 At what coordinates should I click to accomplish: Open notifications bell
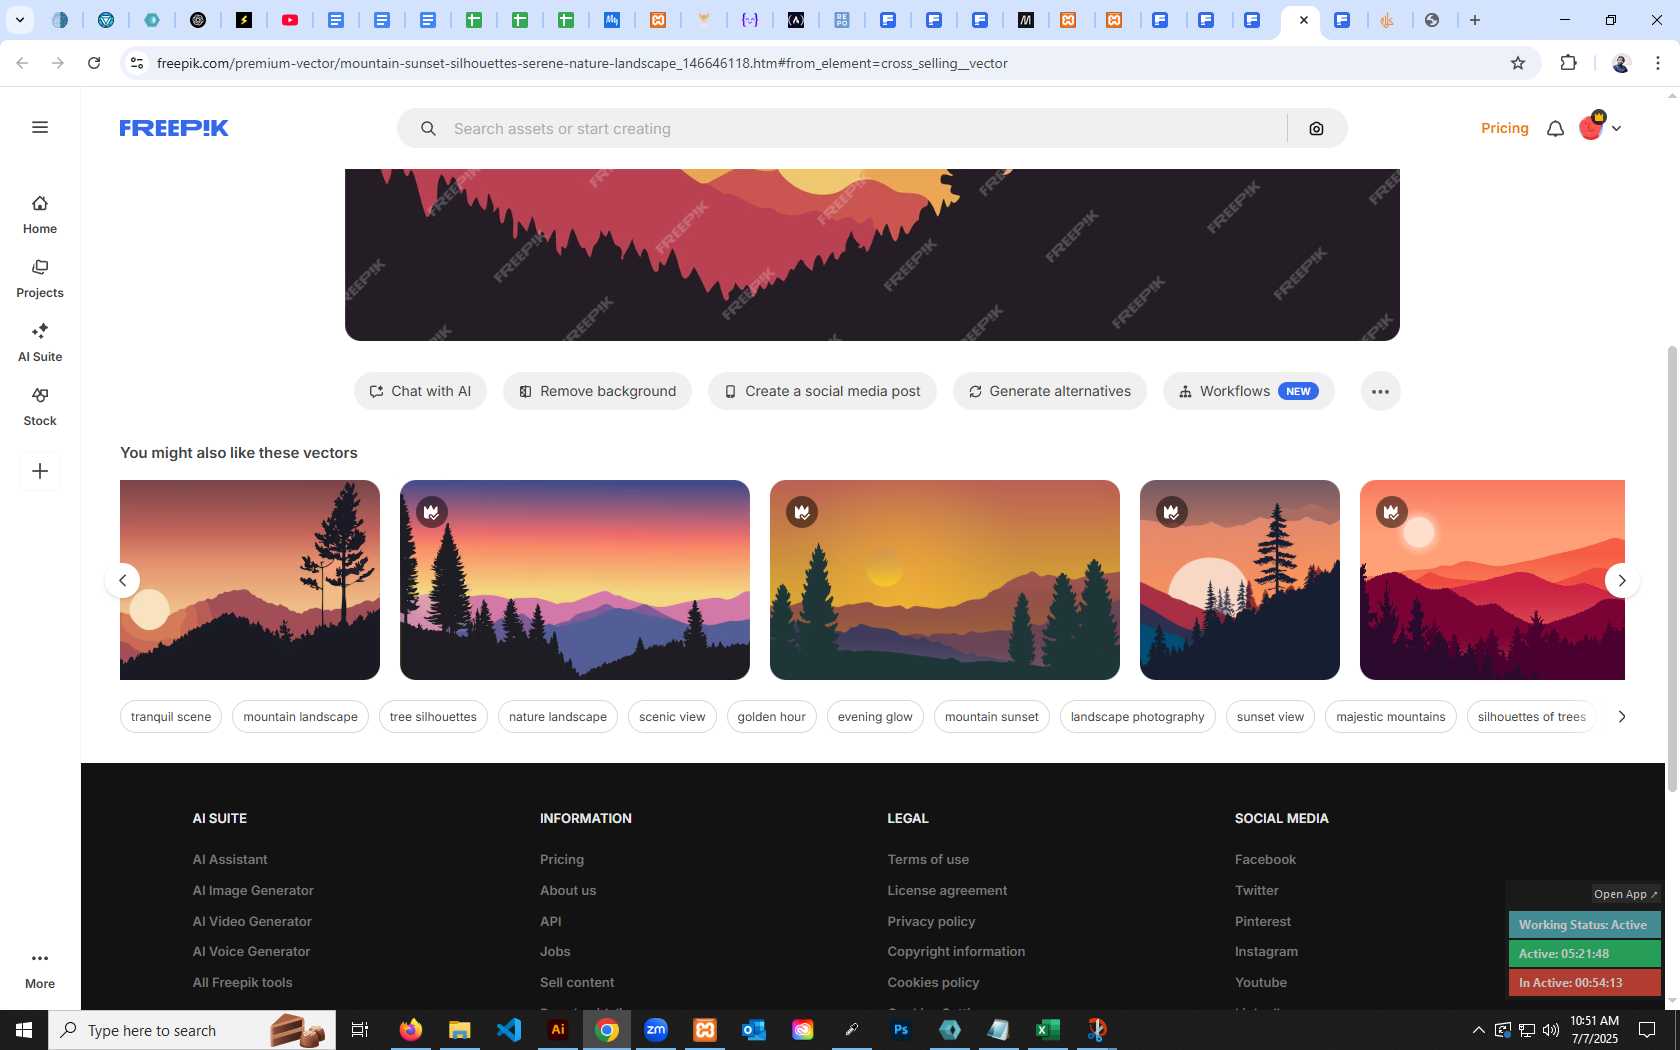(1555, 128)
